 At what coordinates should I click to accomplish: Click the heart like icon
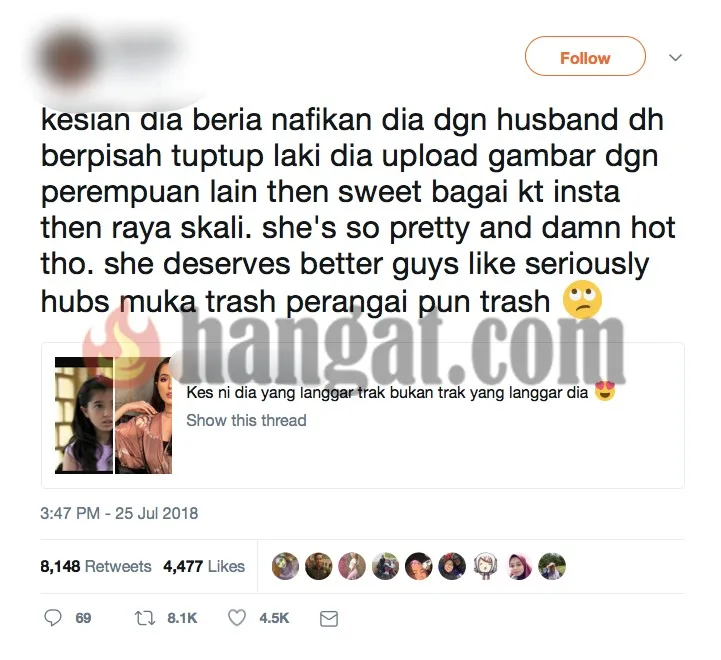click(x=237, y=618)
